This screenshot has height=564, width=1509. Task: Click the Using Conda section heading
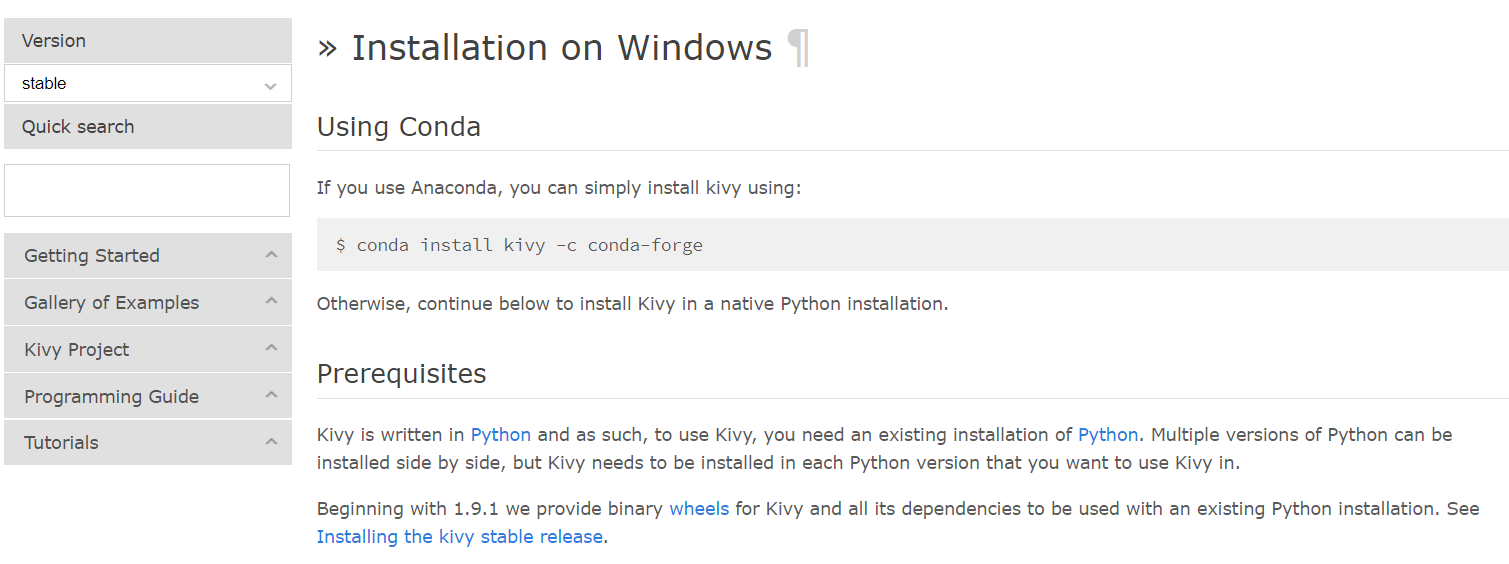click(x=399, y=127)
